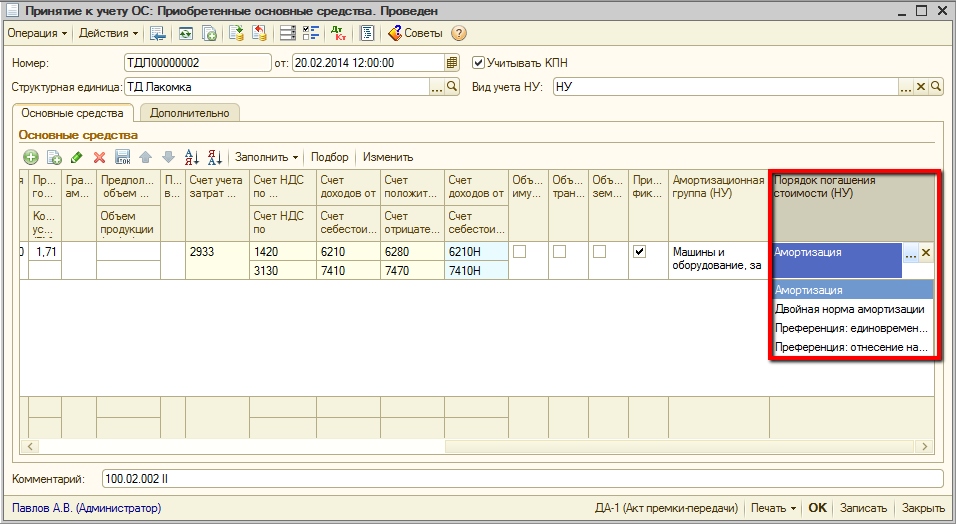Open the Дт/Кт postings icon
Screen dimensions: 956x524
[x=338, y=33]
